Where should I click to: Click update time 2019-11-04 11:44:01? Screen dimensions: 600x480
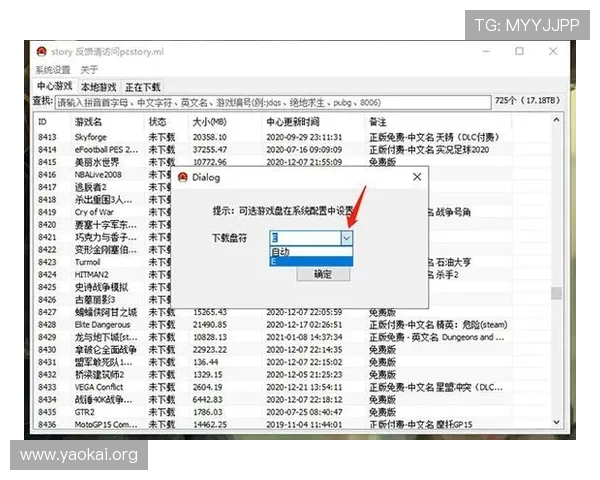point(304,424)
